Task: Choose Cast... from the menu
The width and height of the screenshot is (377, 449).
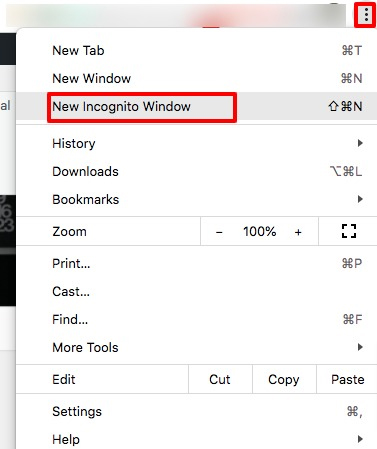Action: [x=197, y=291]
